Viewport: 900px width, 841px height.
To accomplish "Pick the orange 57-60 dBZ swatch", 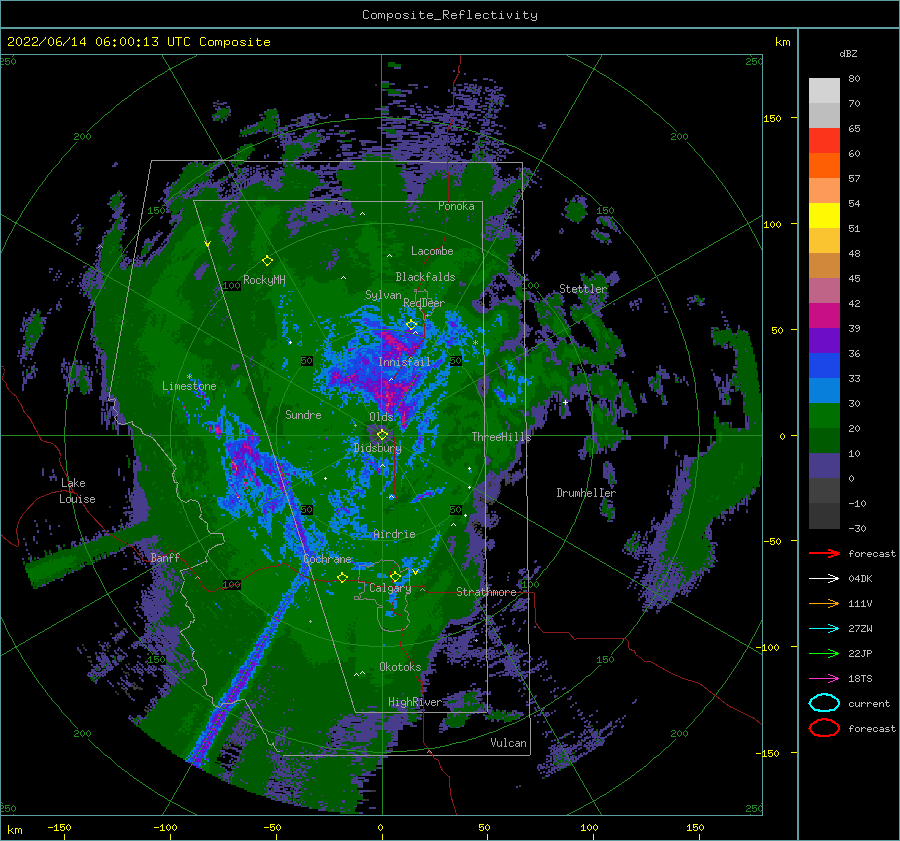I will click(x=824, y=166).
